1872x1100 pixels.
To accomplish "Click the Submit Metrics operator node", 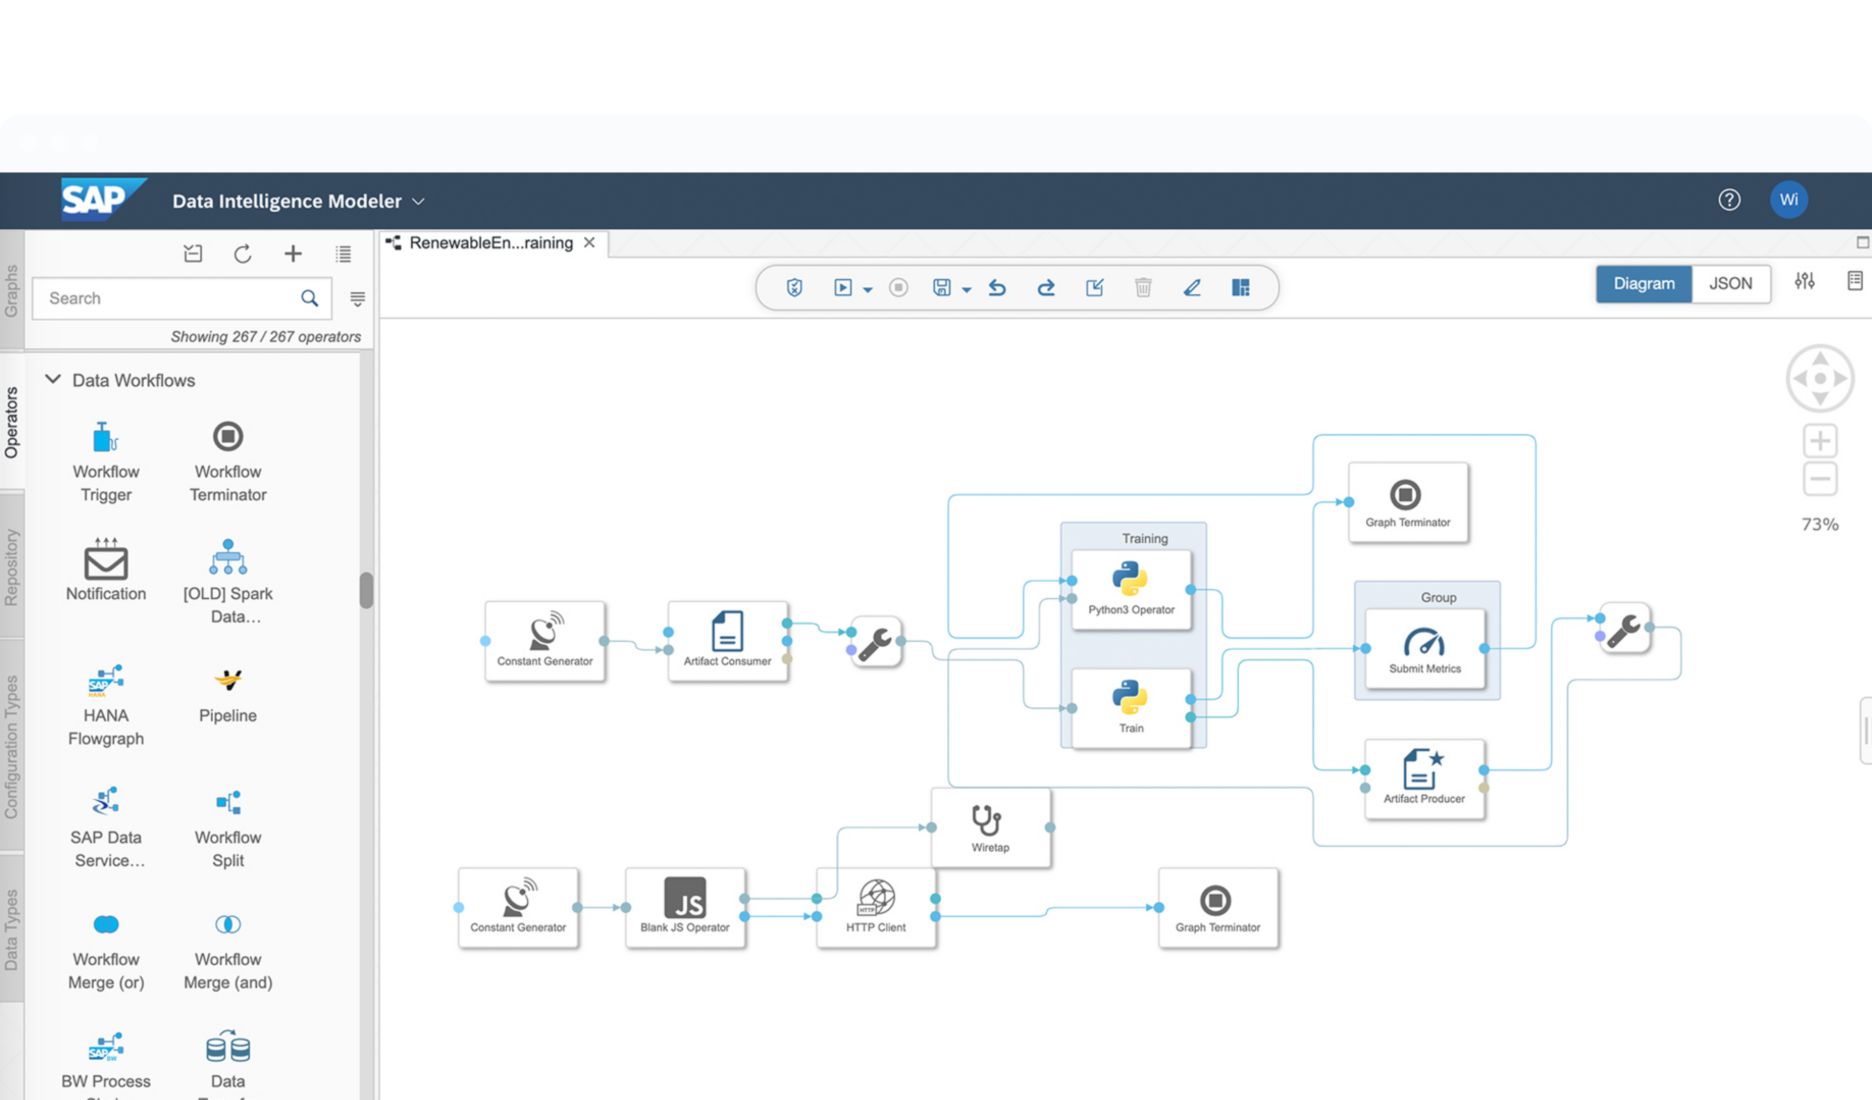I will [1424, 648].
